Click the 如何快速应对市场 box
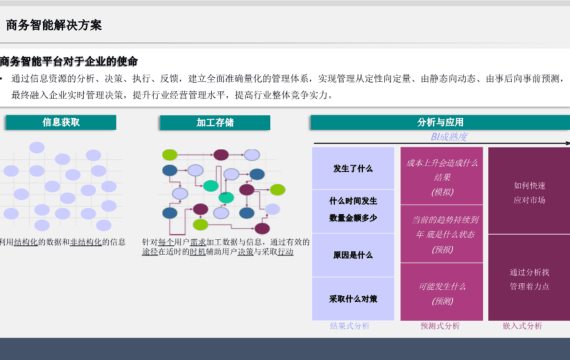This screenshot has width=570, height=360. [529, 191]
